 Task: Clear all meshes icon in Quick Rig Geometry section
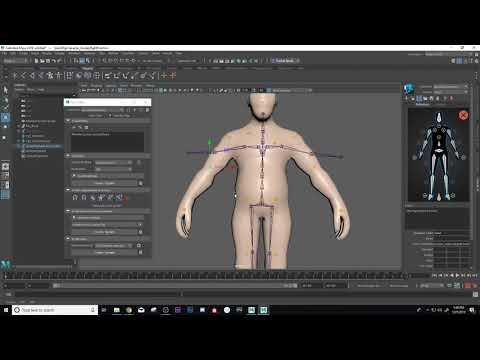(x=86, y=128)
